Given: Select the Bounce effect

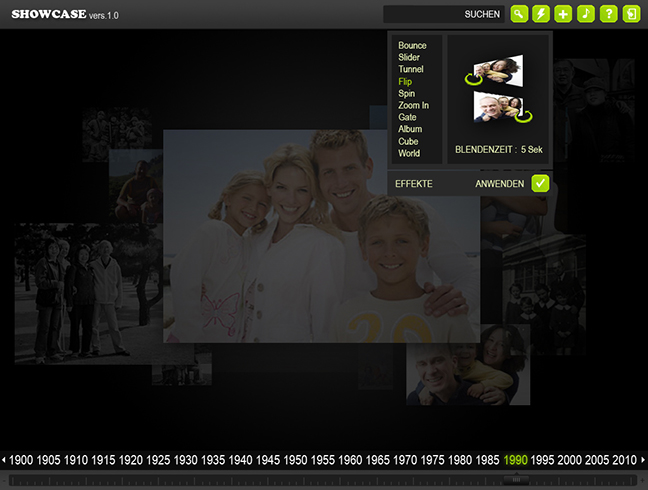Looking at the screenshot, I should (412, 46).
